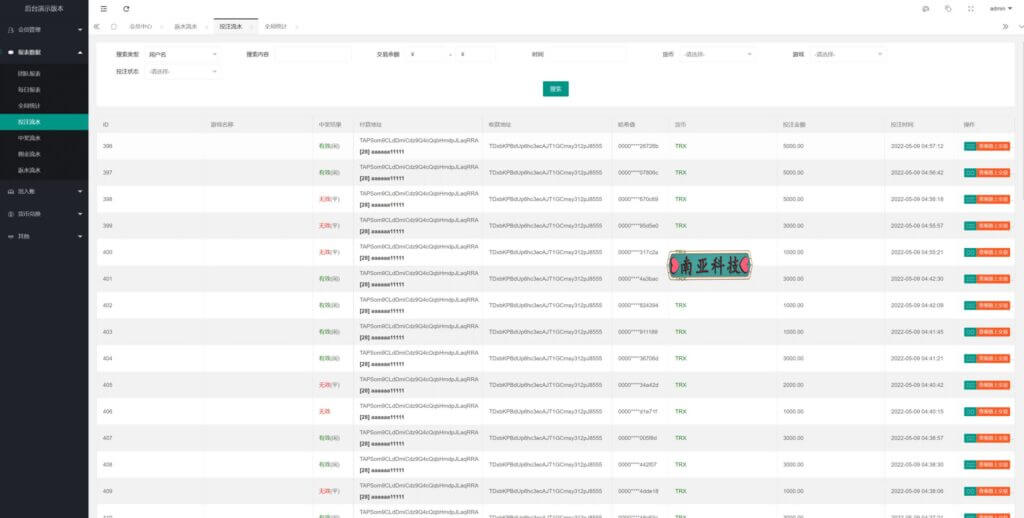
Task: Open the admin user dropdown
Action: pyautogui.click(x=1000, y=9)
